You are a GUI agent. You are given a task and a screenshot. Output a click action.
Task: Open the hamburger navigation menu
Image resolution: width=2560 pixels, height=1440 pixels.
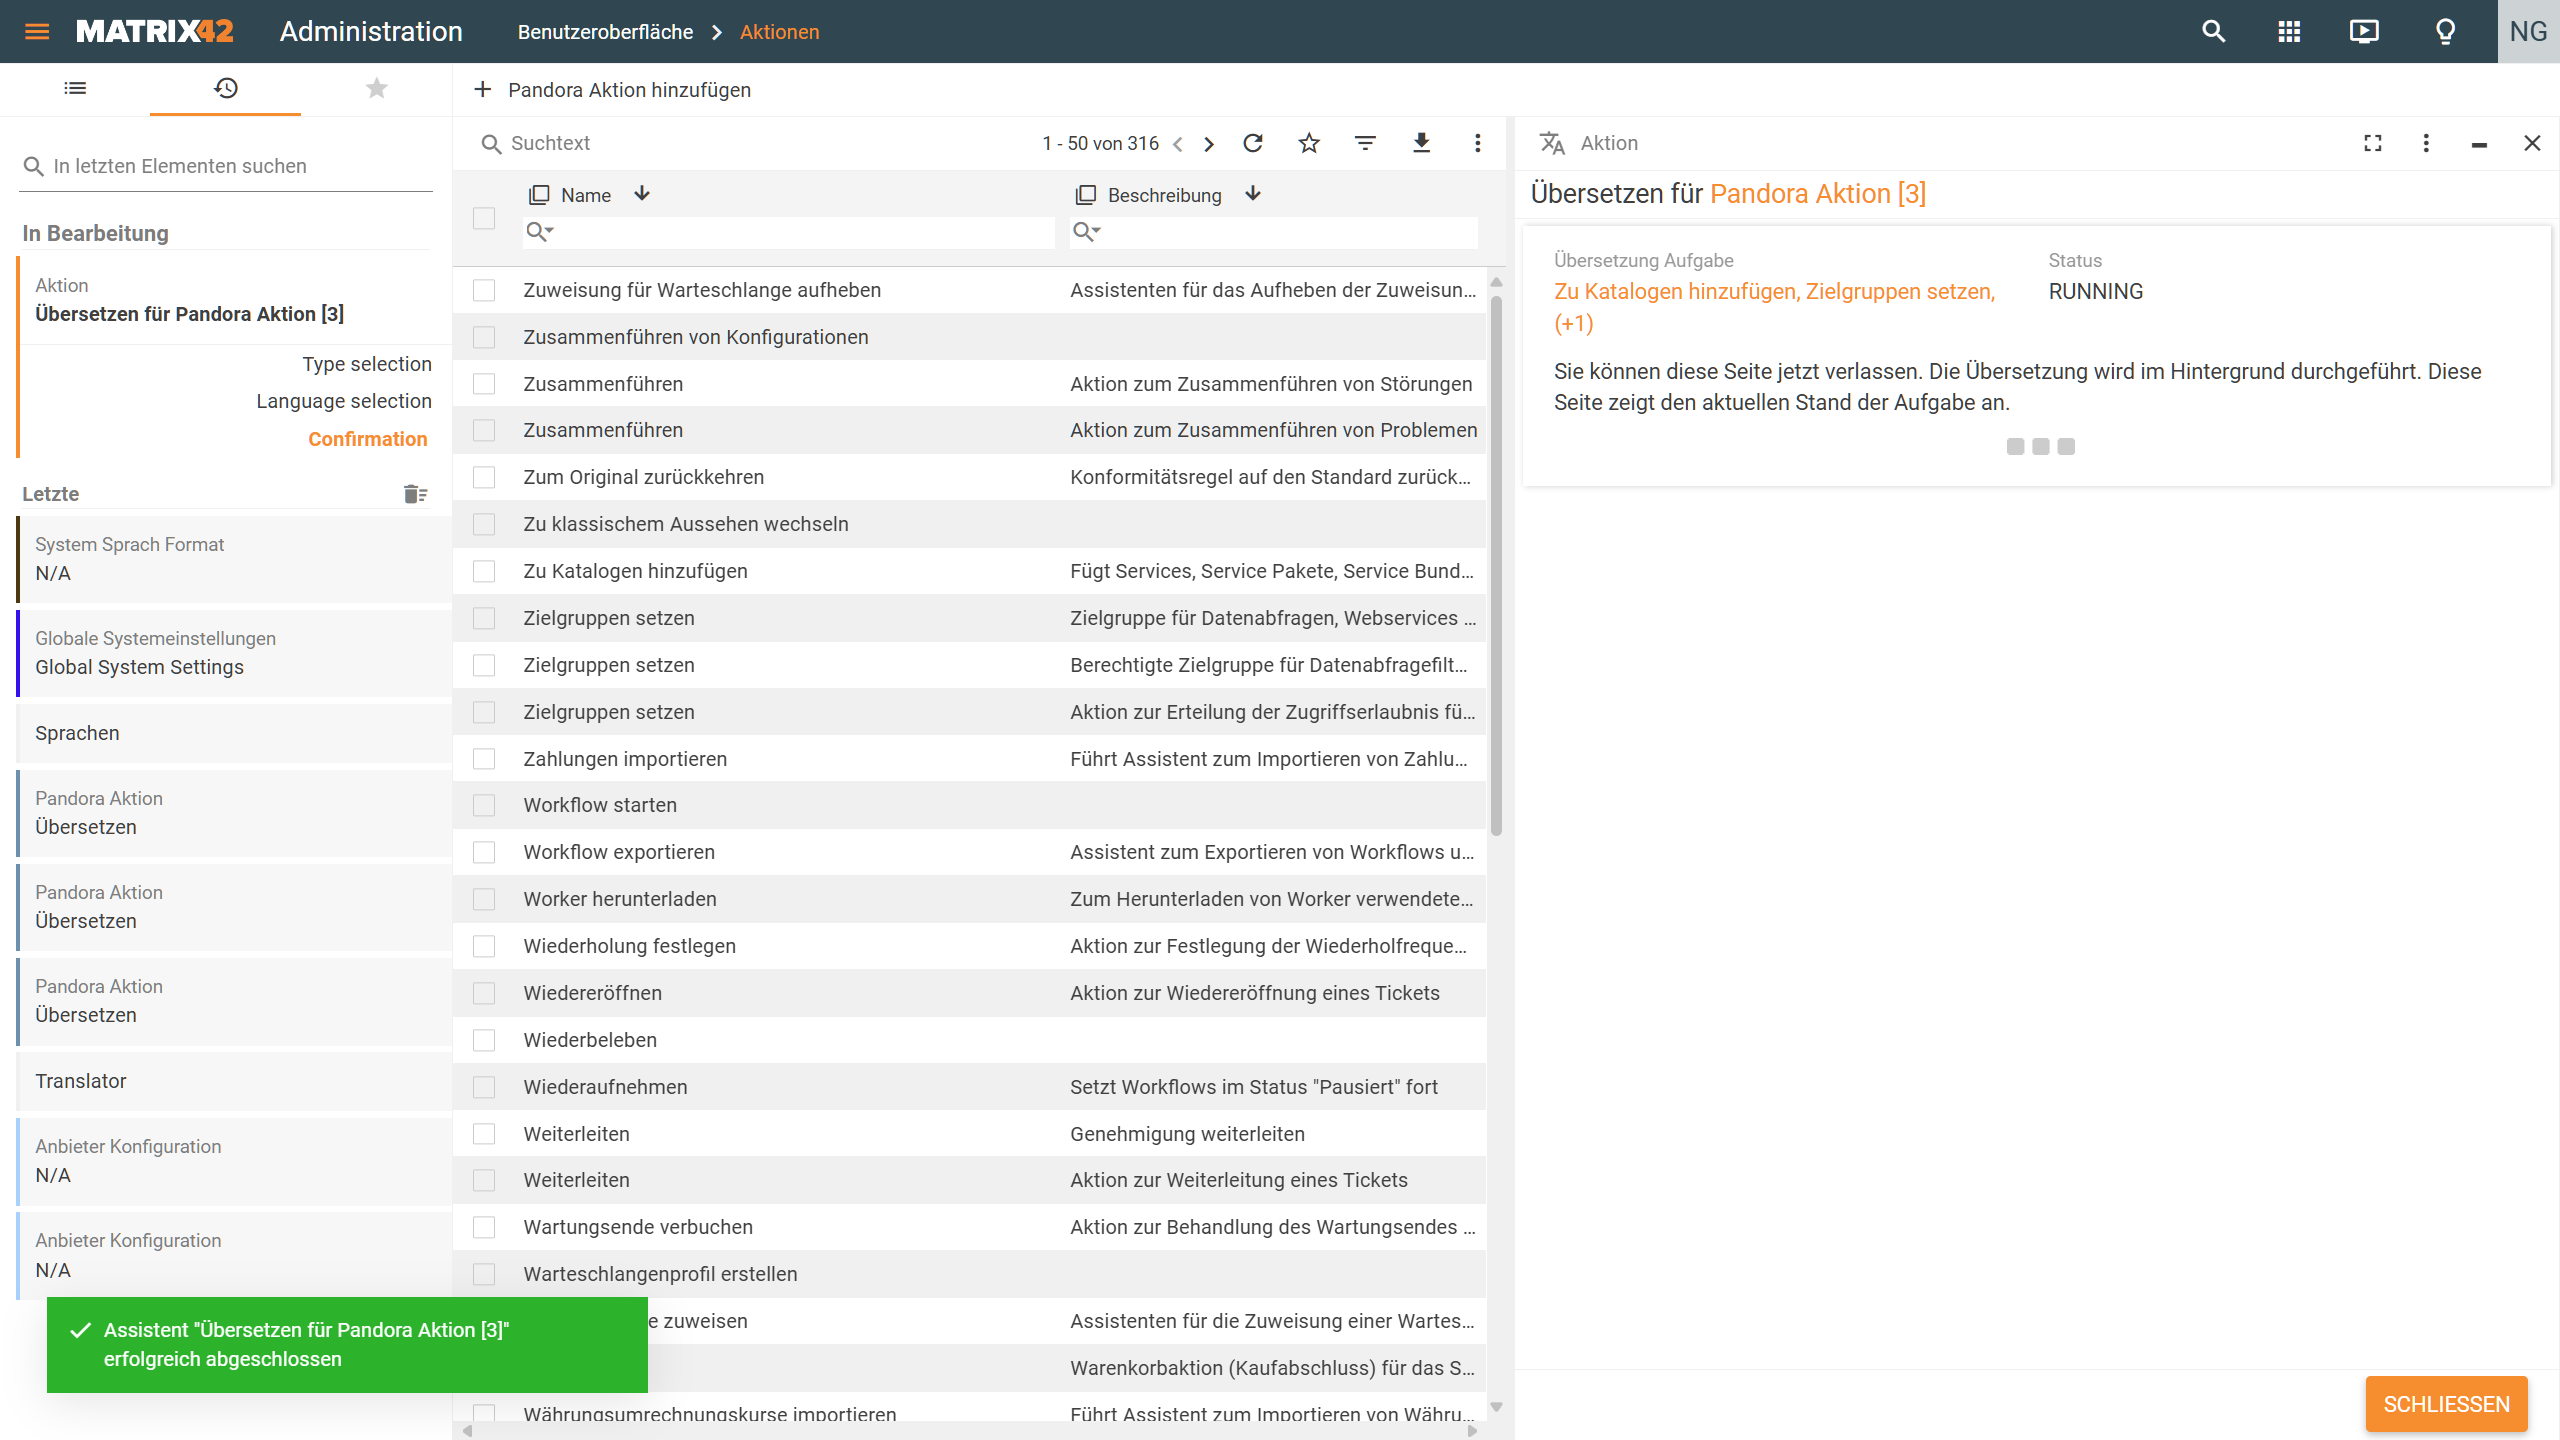point(37,32)
